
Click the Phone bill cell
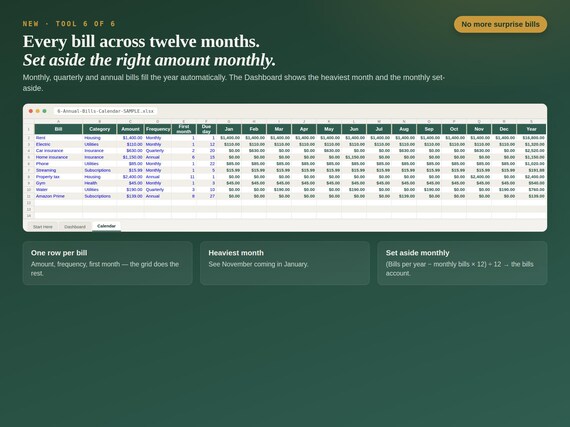pyautogui.click(x=59, y=164)
